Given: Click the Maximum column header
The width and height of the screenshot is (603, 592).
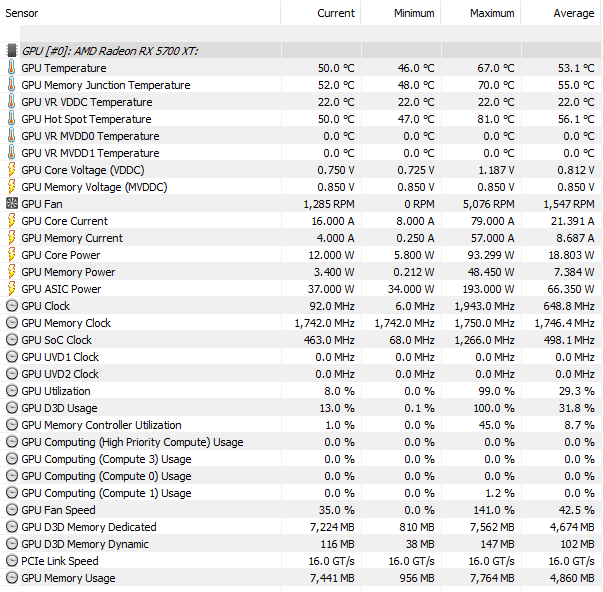Looking at the screenshot, I should click(x=481, y=13).
